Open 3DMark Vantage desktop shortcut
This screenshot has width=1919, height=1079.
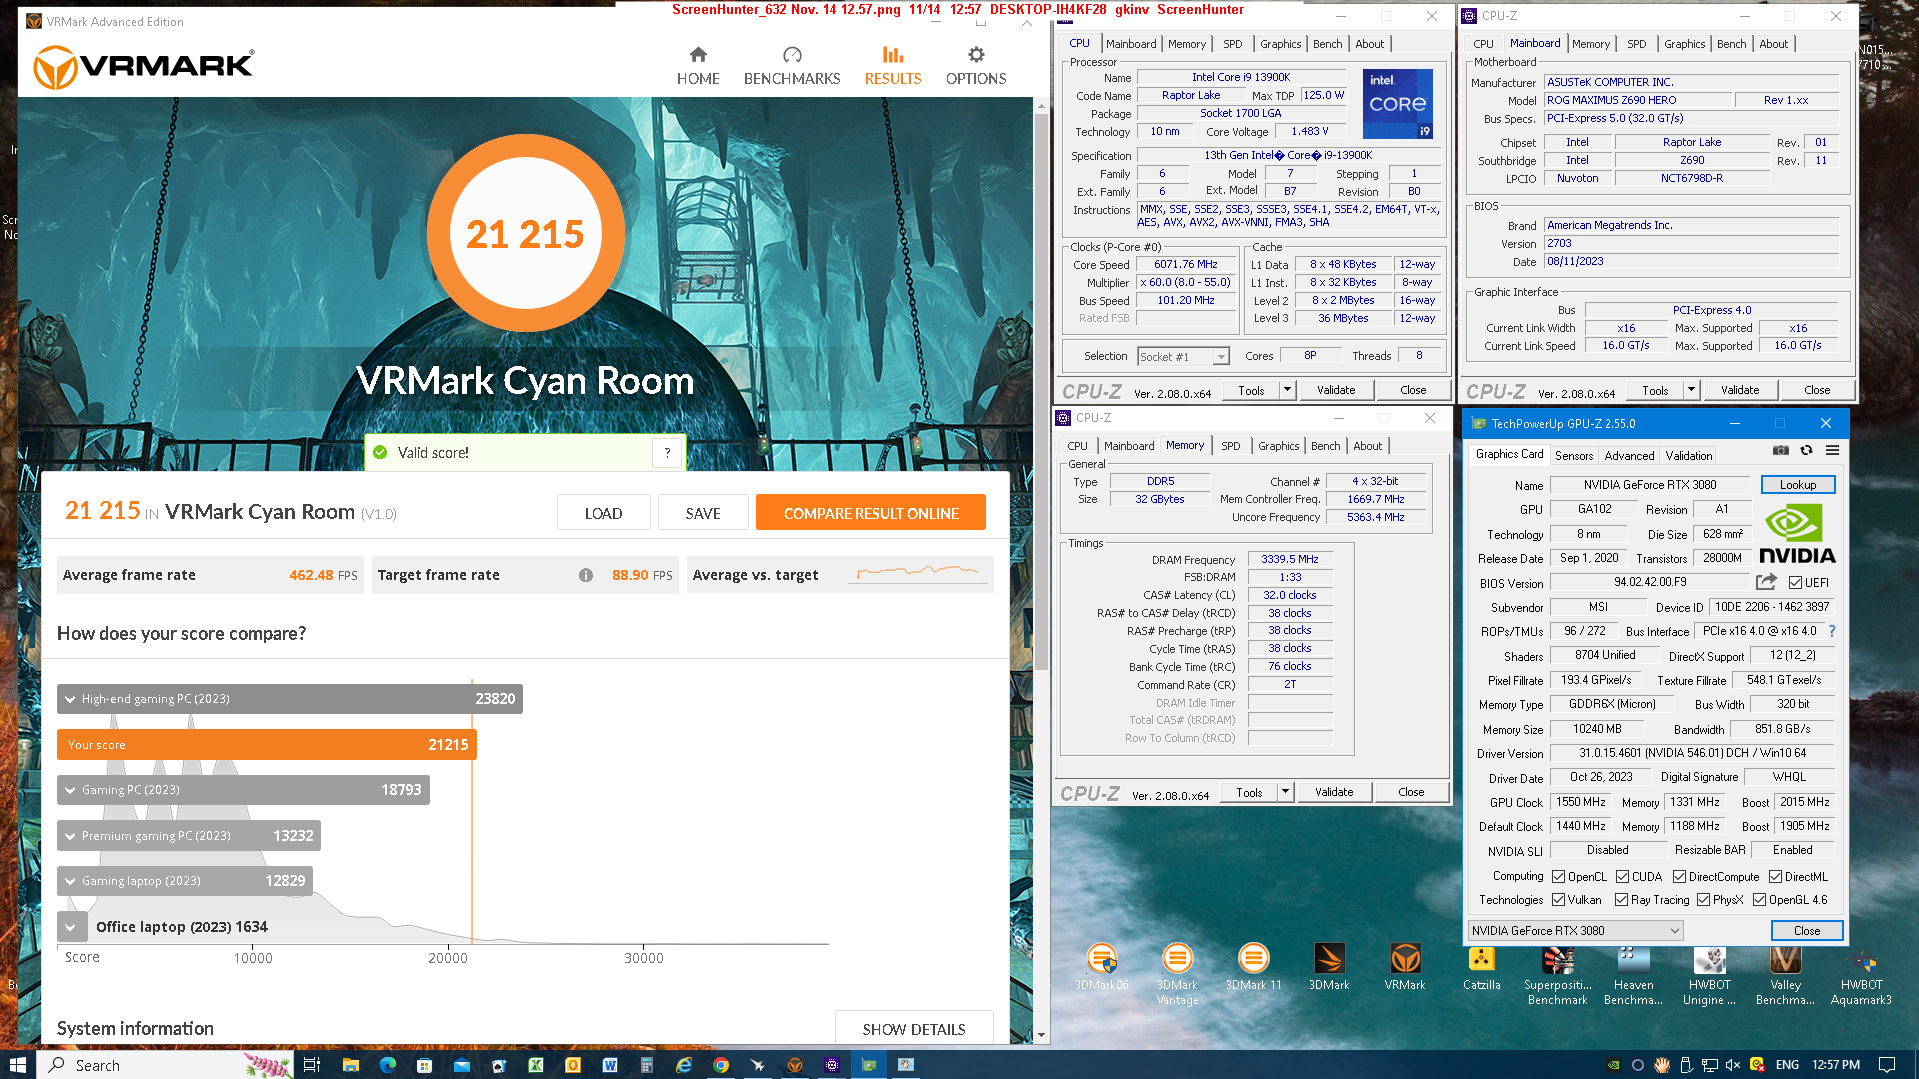[x=1177, y=974]
